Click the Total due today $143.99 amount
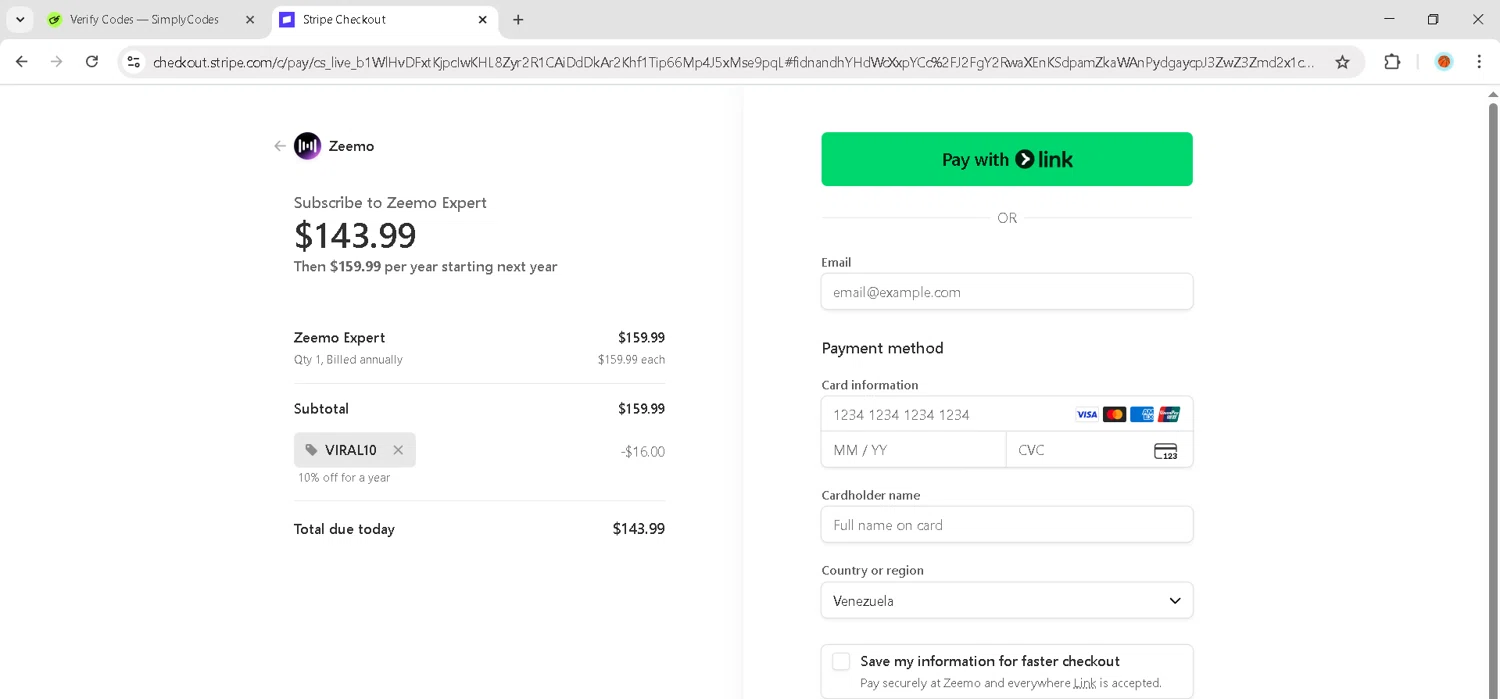The width and height of the screenshot is (1500, 699). click(639, 529)
